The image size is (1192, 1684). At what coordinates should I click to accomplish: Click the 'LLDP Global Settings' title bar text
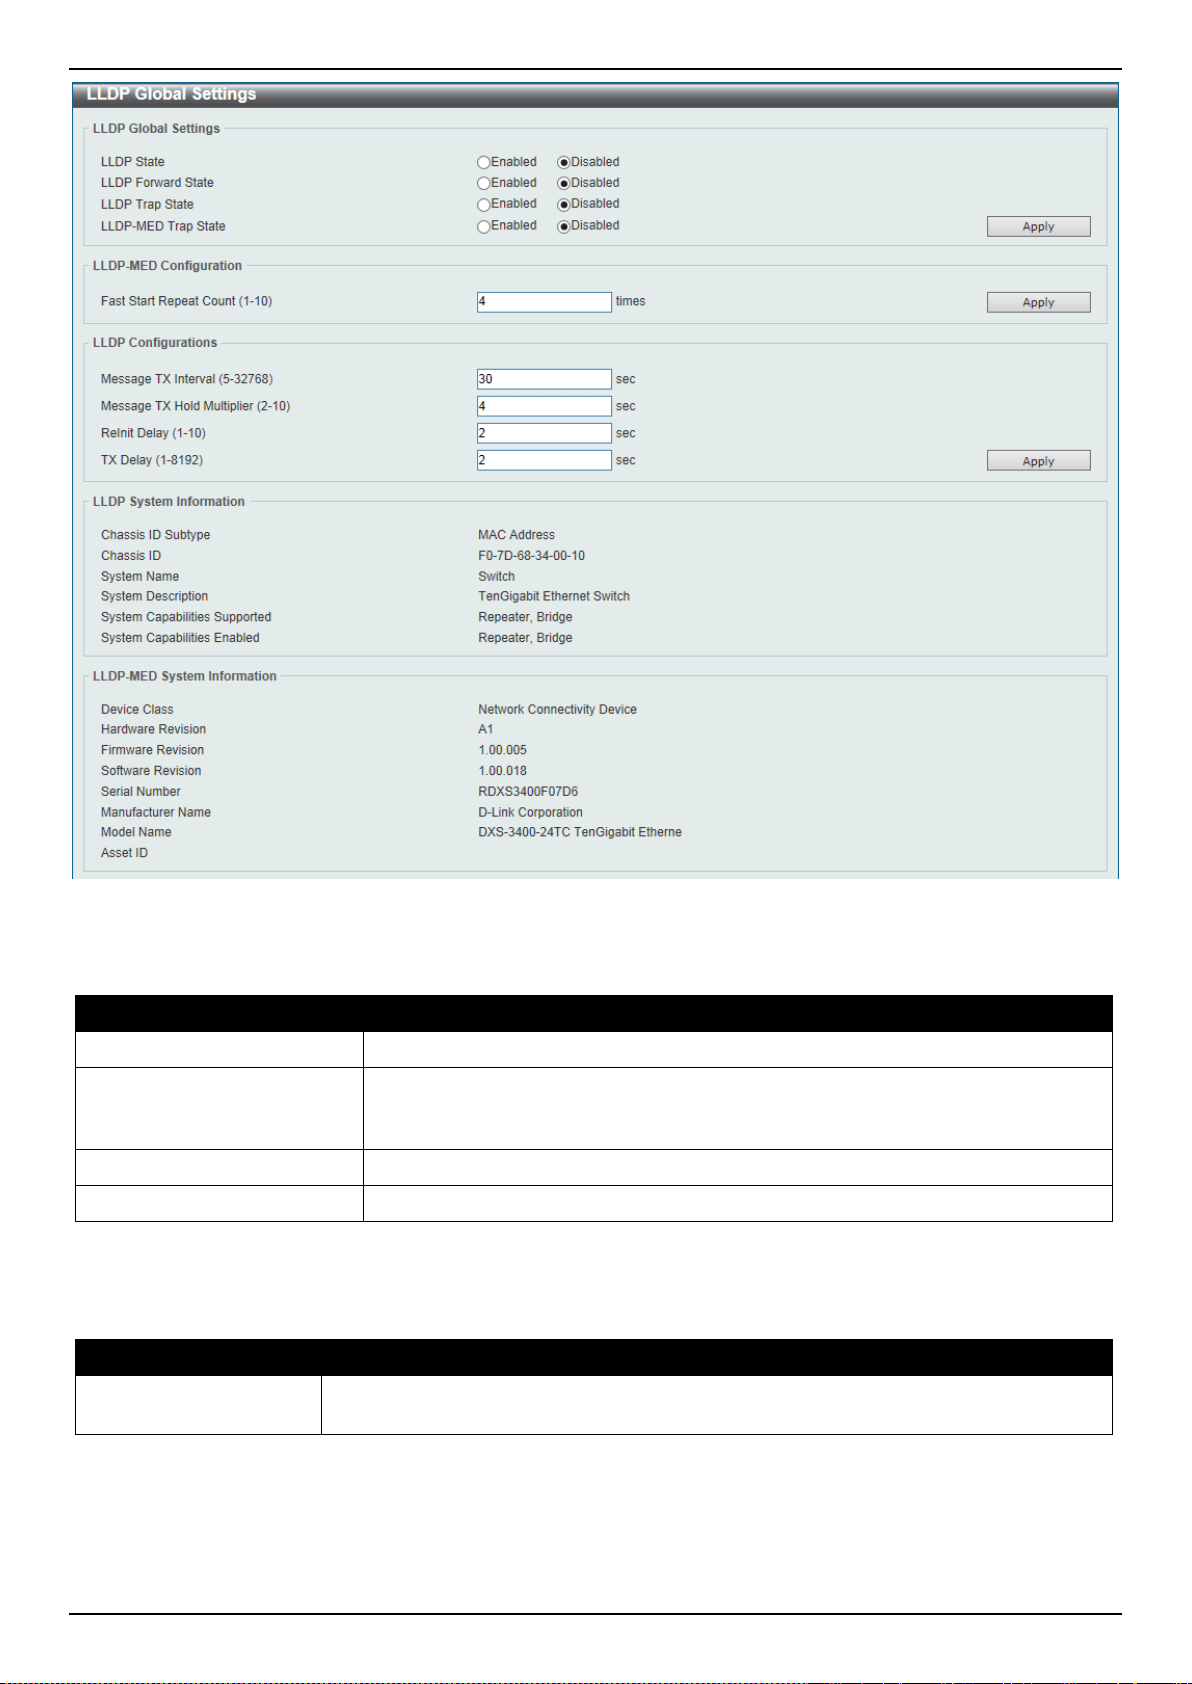point(171,94)
